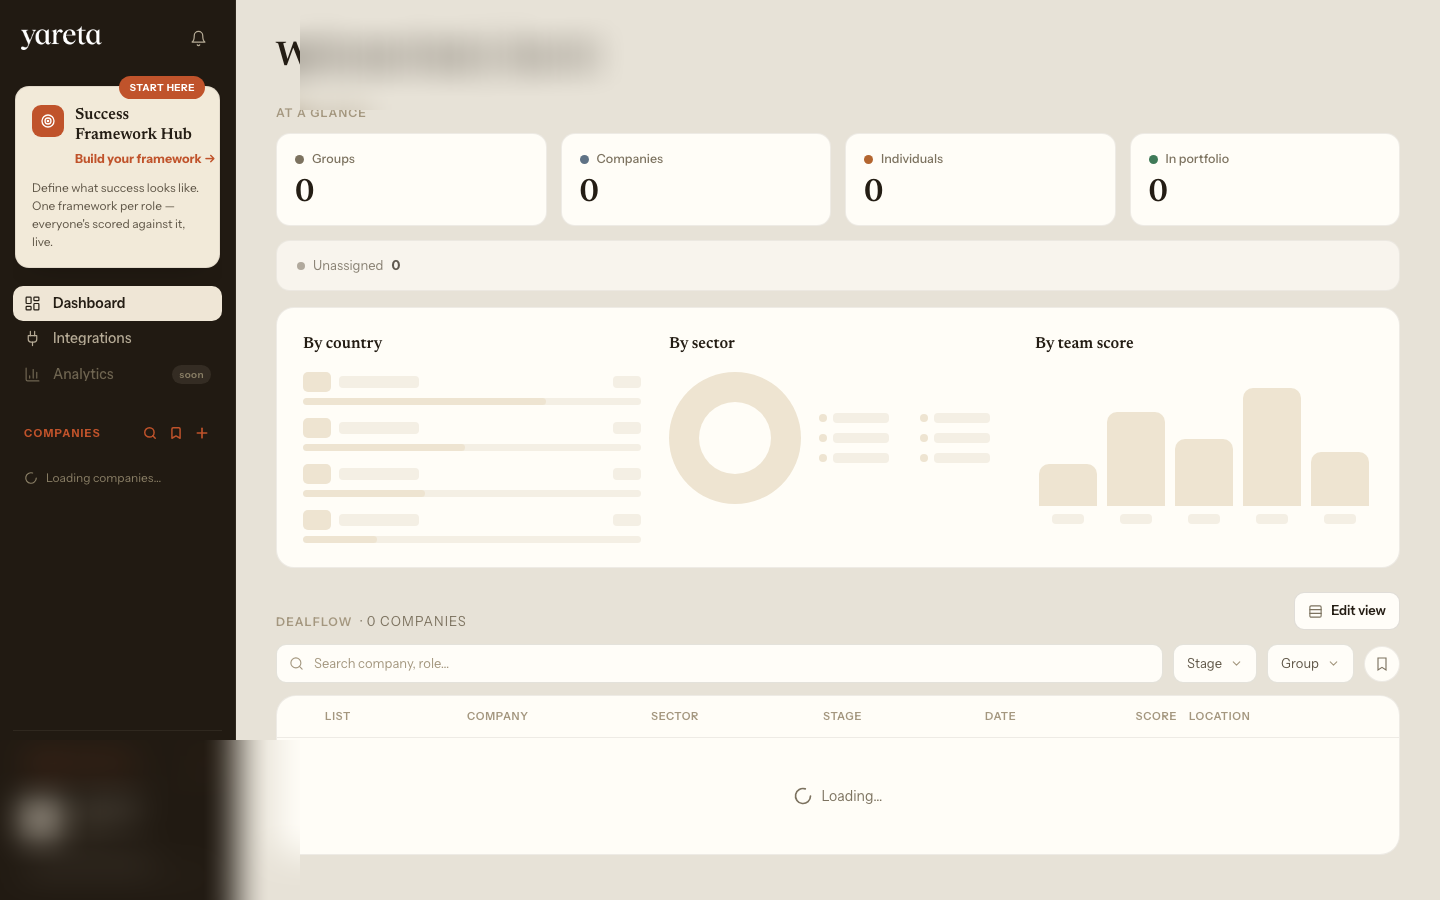Click the Unassigned count row
The image size is (1440, 900).
pyautogui.click(x=838, y=265)
